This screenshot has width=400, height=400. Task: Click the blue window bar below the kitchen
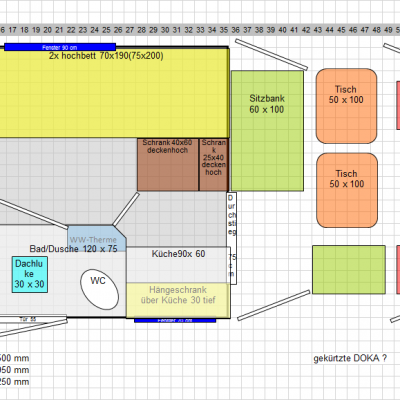pyautogui.click(x=175, y=321)
